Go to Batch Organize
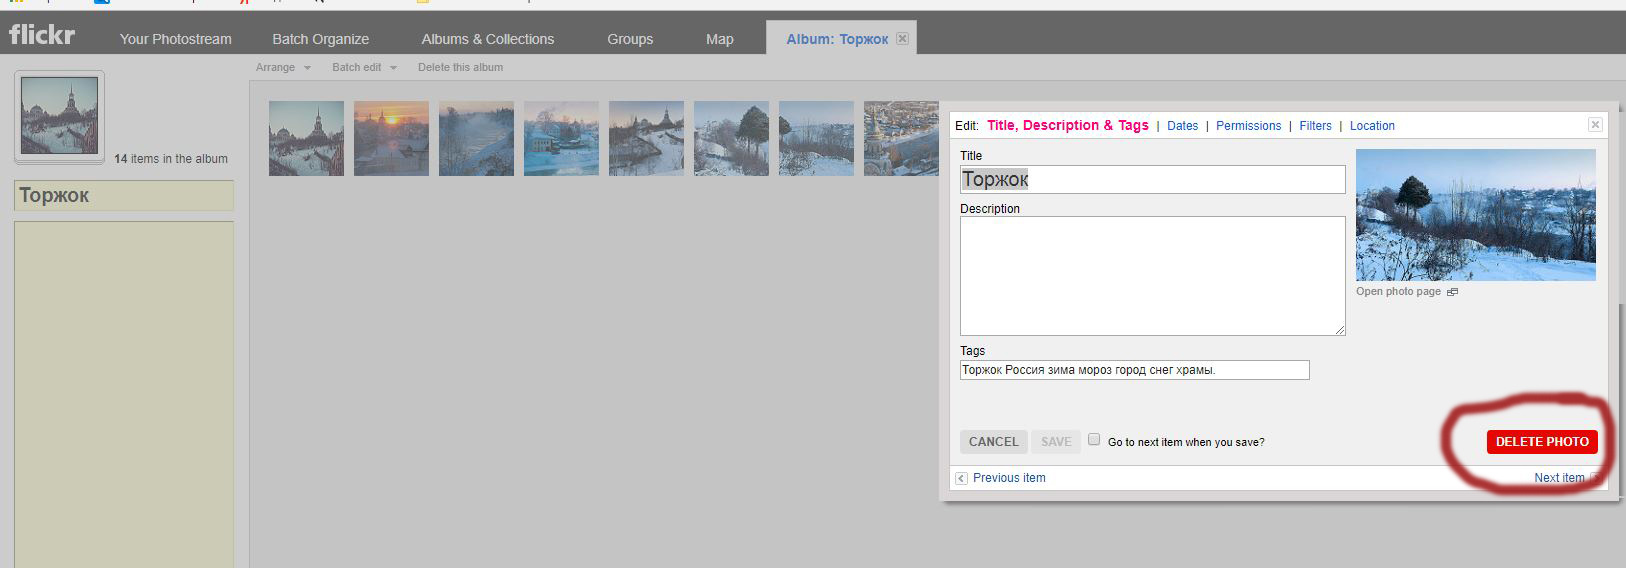The image size is (1626, 568). coord(321,39)
